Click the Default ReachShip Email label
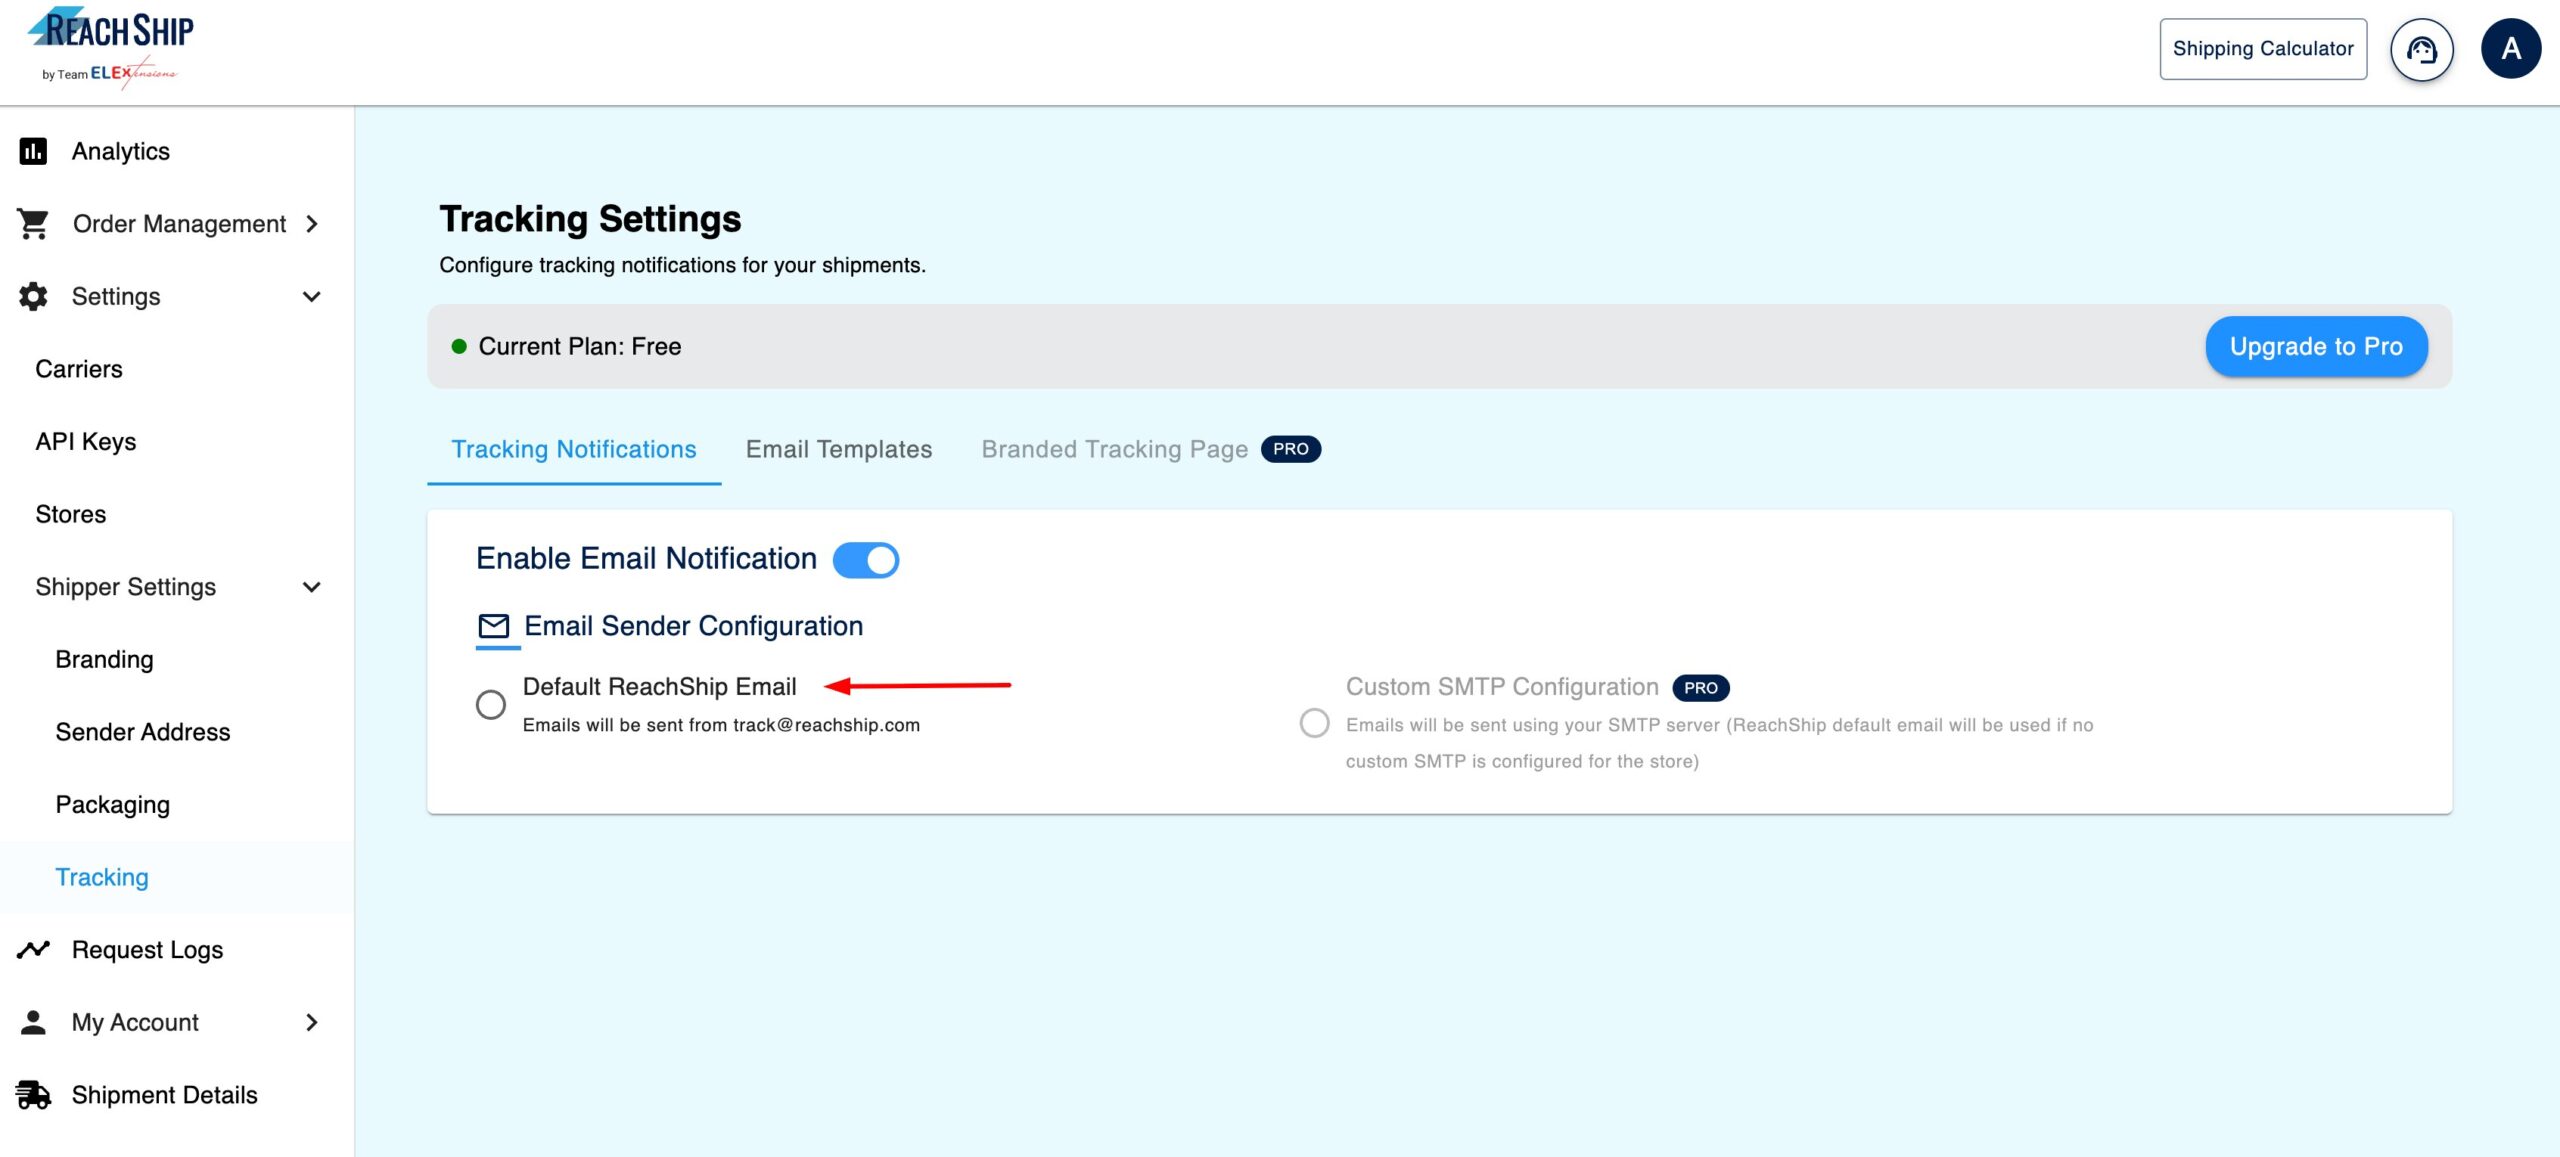 coord(659,687)
